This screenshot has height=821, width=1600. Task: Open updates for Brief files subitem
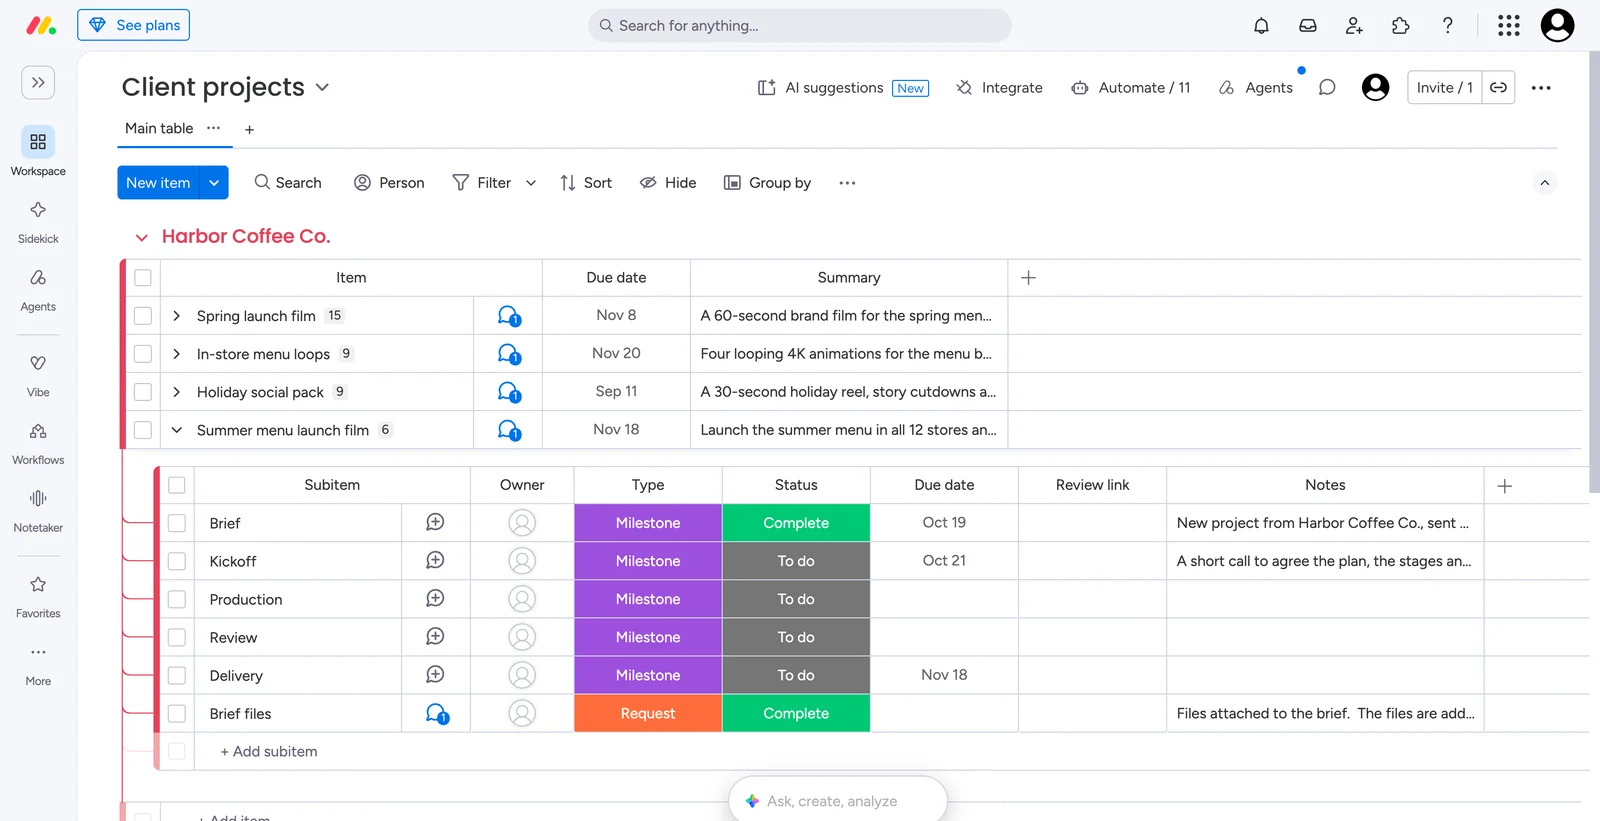point(437,714)
